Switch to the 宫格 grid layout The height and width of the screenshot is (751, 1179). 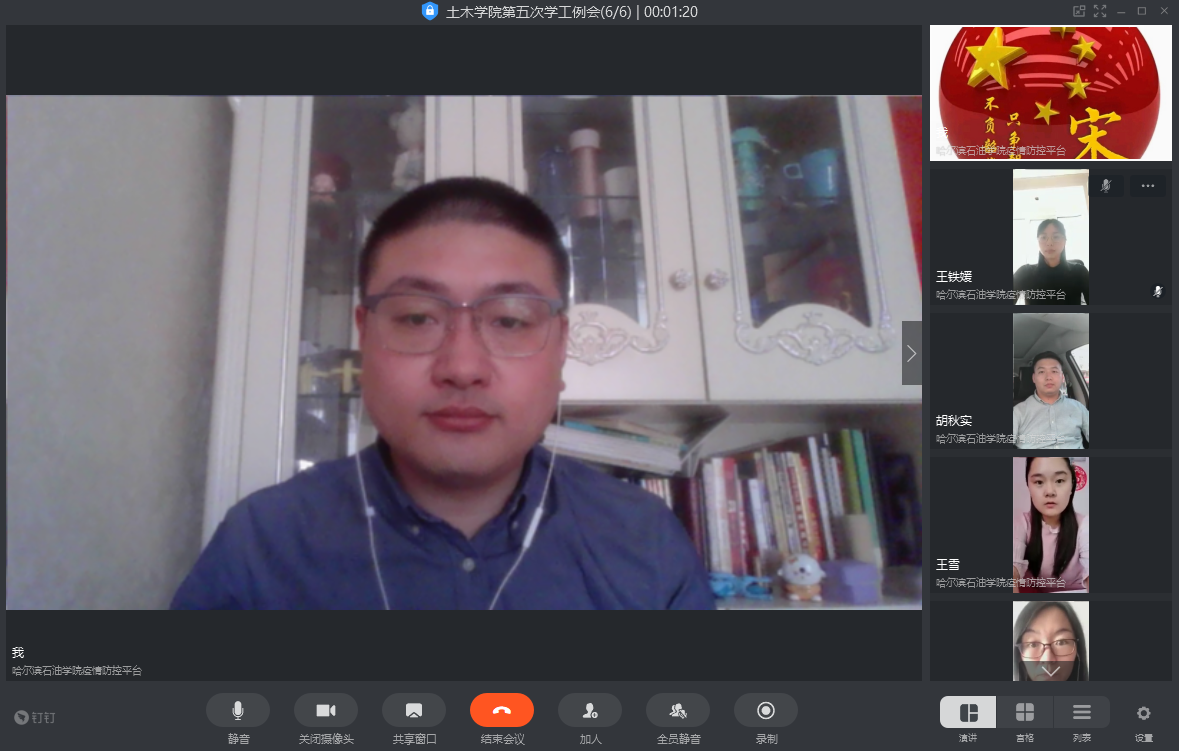[x=1025, y=712]
